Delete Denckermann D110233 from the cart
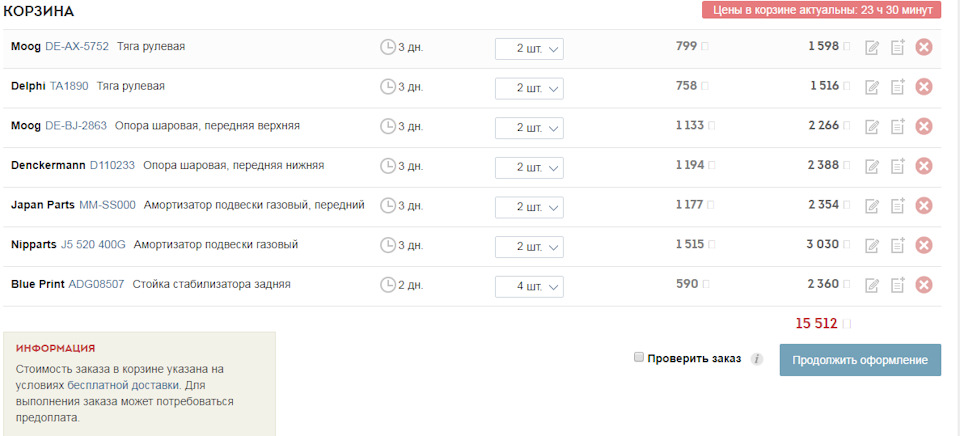Viewport: 960px width, 436px height. [x=924, y=166]
